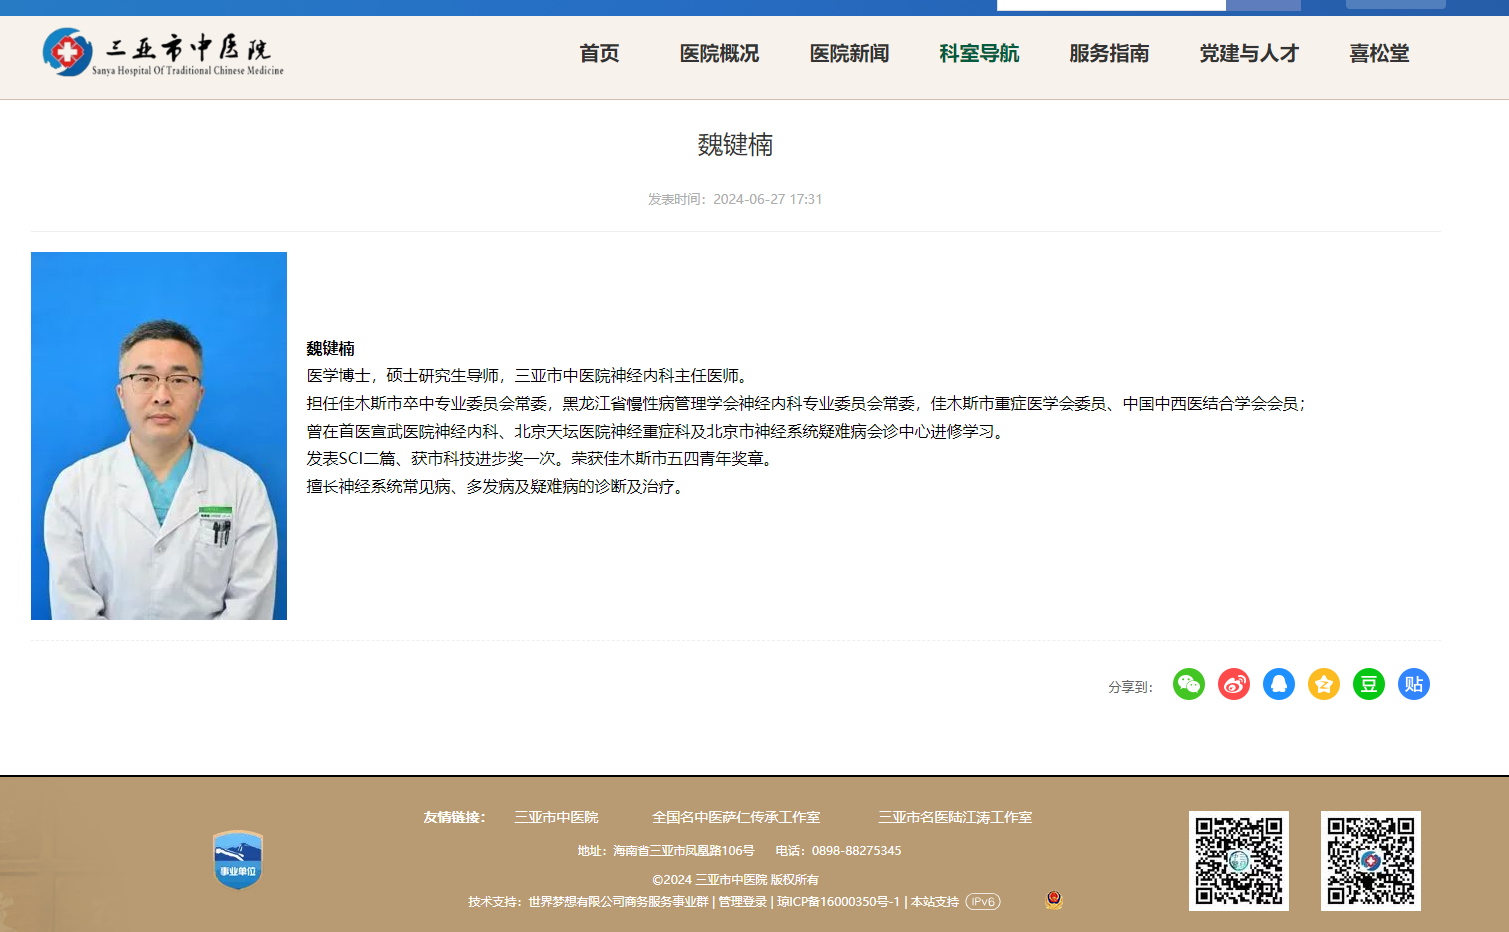Click the Sanya TCM Hospital logo

coord(163,52)
